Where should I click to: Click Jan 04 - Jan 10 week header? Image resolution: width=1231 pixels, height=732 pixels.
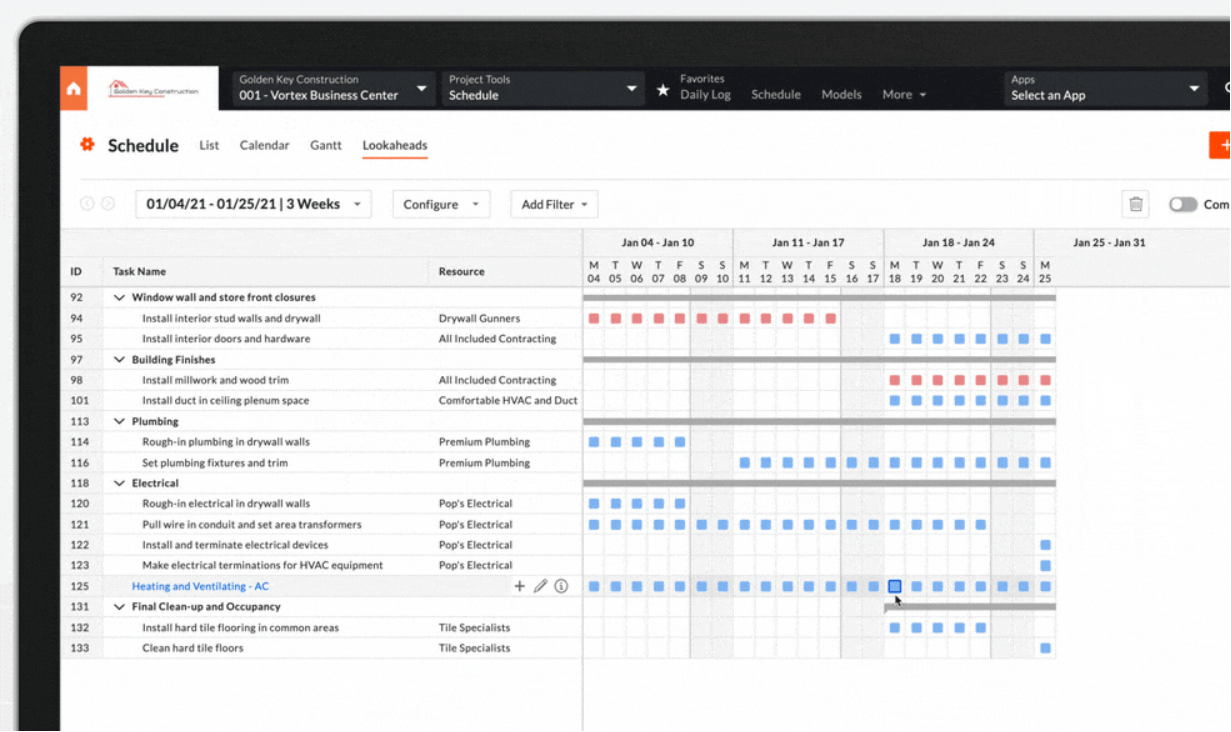click(x=657, y=242)
